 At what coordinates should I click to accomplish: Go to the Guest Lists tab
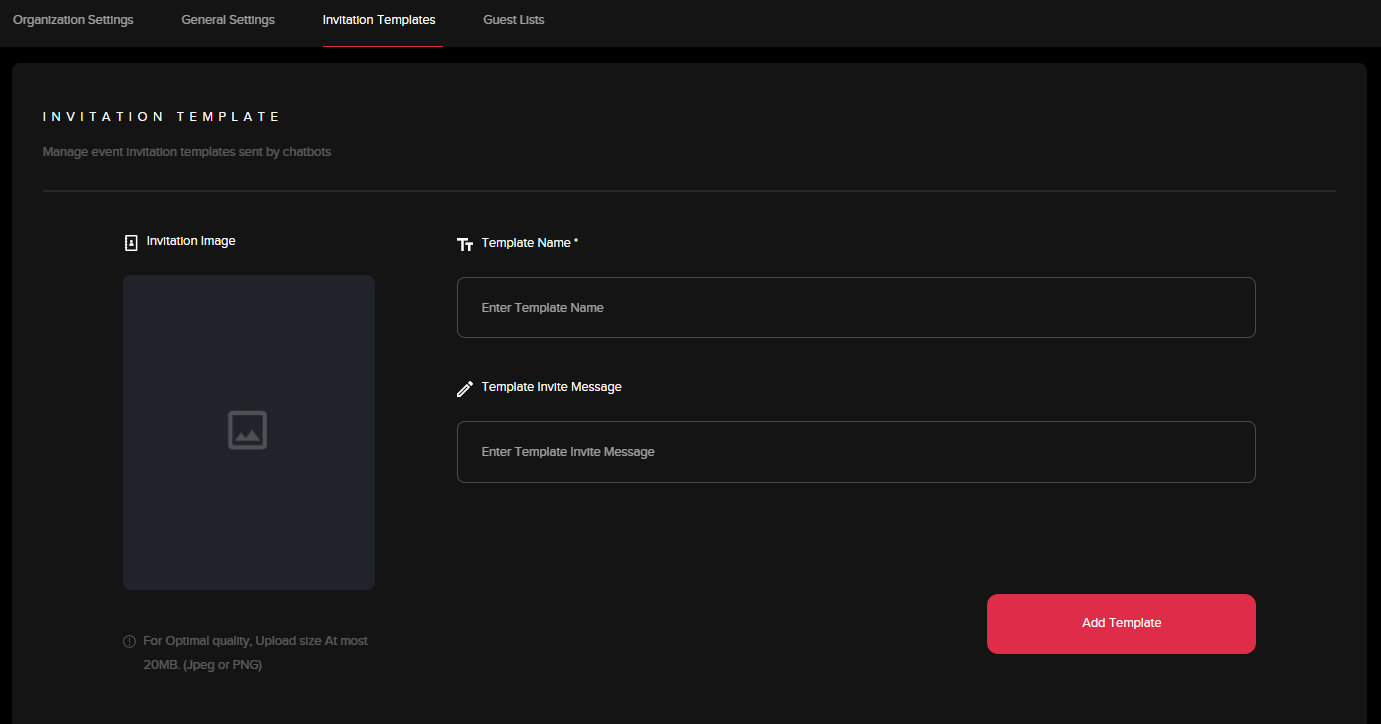[x=514, y=20]
